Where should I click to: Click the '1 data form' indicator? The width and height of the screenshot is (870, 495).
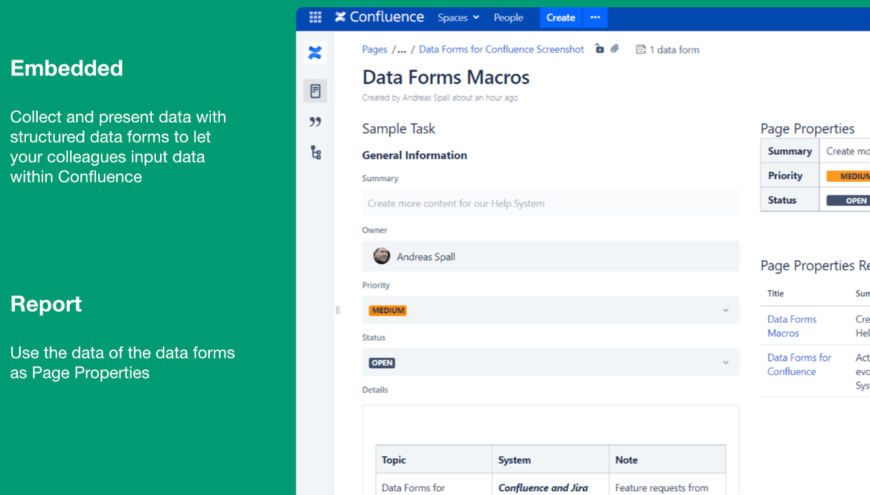668,49
